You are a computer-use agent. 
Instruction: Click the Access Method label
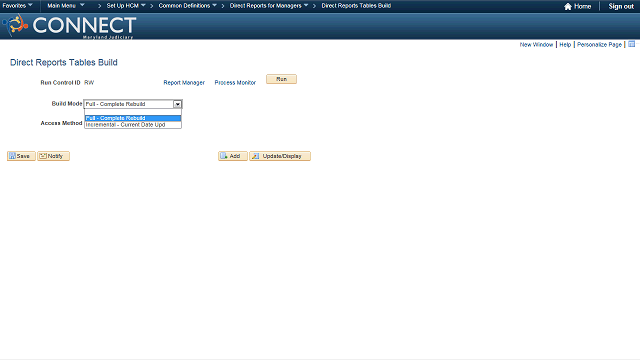click(x=61, y=123)
